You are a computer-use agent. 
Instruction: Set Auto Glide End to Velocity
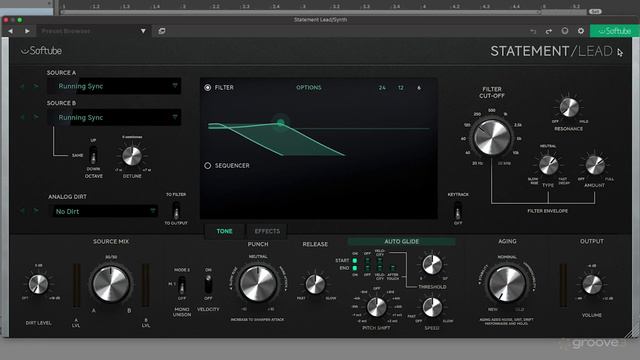click(380, 268)
